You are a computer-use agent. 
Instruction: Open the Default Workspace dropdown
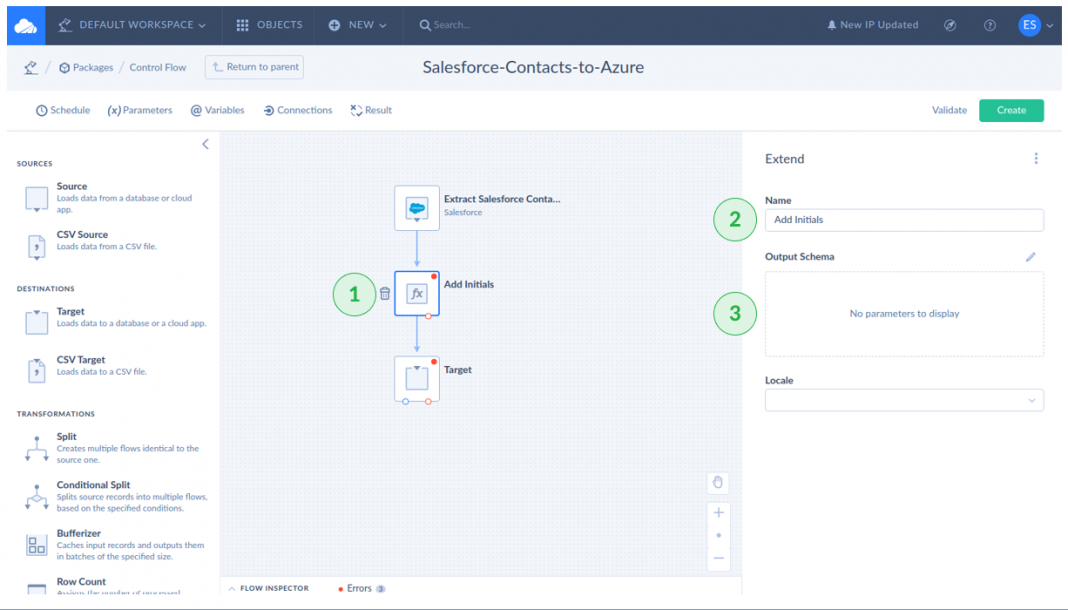click(x=133, y=25)
